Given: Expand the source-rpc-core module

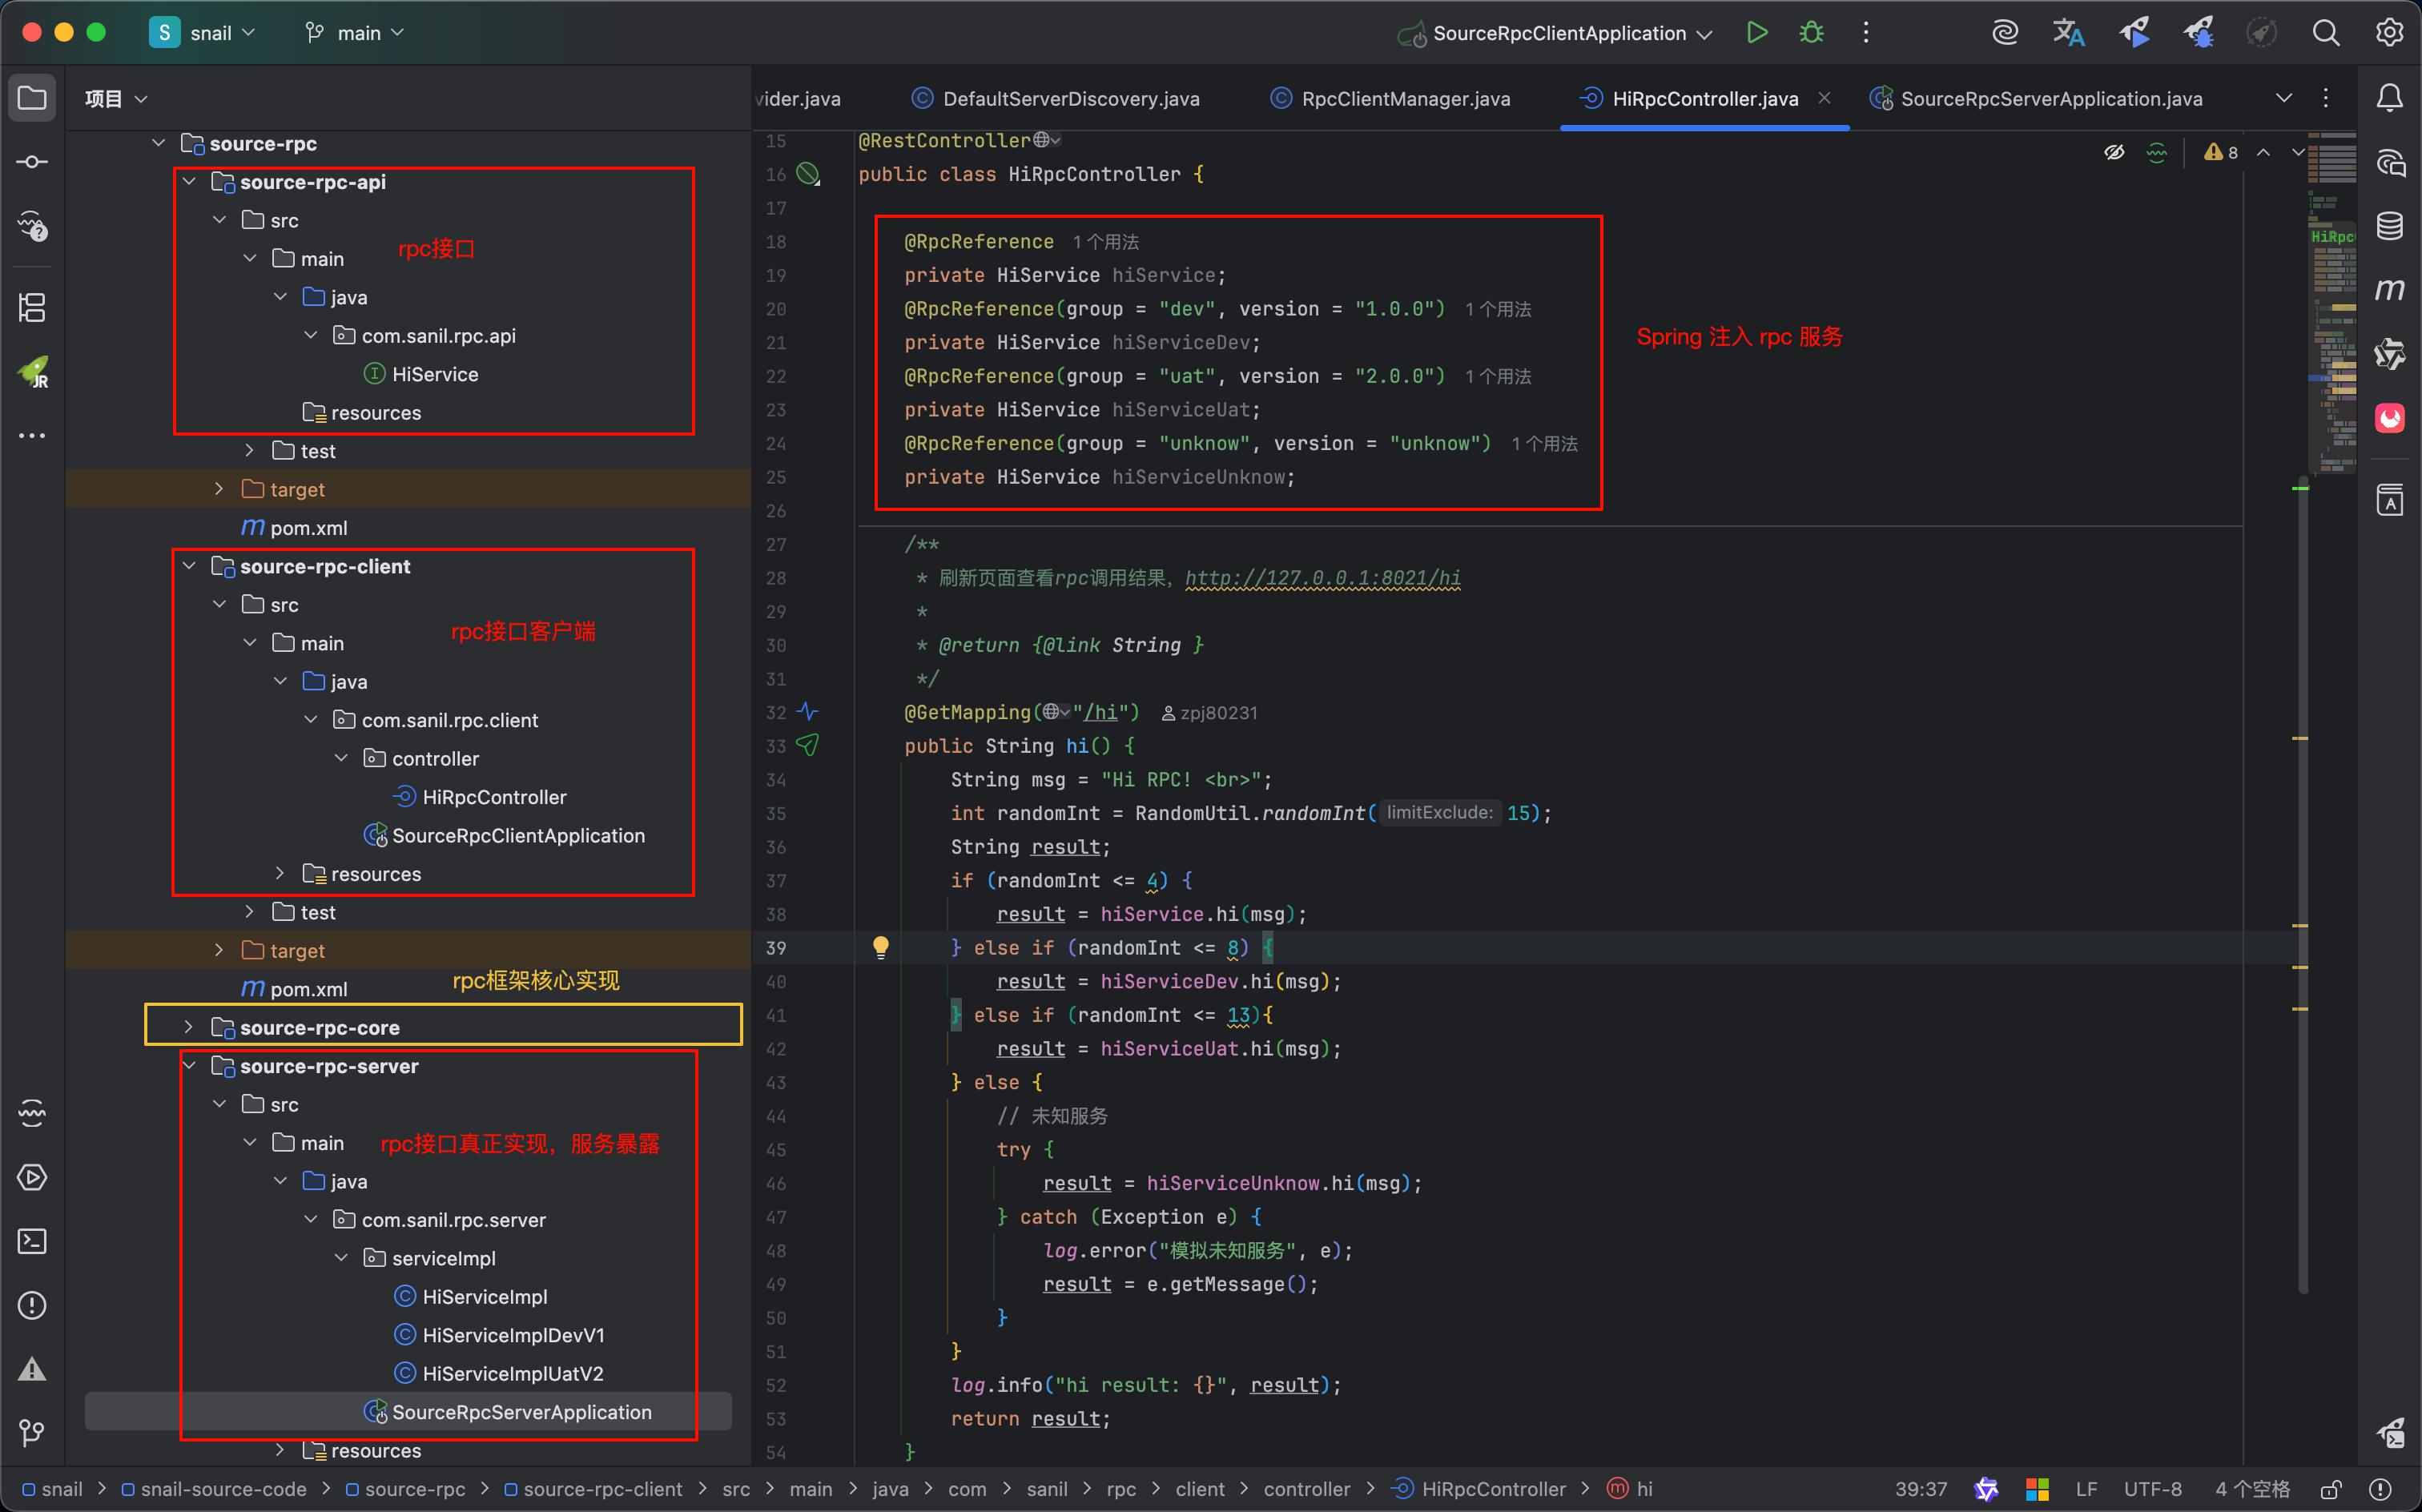Looking at the screenshot, I should tap(189, 1027).
